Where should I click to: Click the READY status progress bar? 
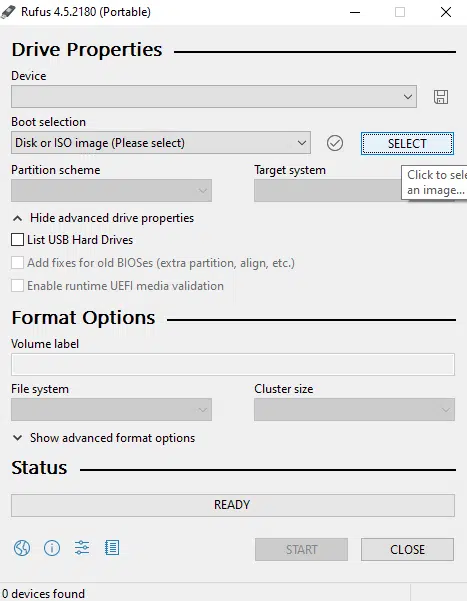233,505
